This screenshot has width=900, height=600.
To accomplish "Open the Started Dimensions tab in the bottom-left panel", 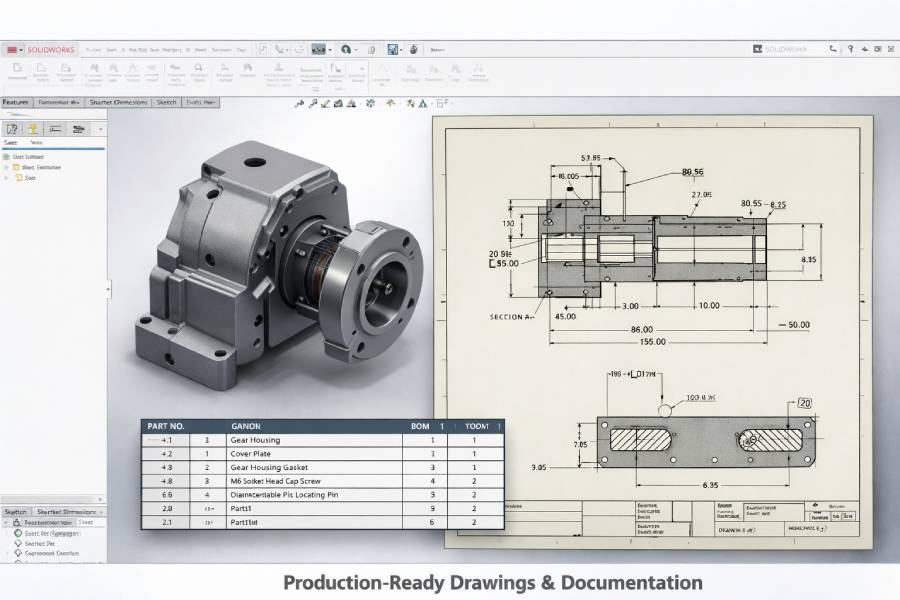I will tap(67, 512).
